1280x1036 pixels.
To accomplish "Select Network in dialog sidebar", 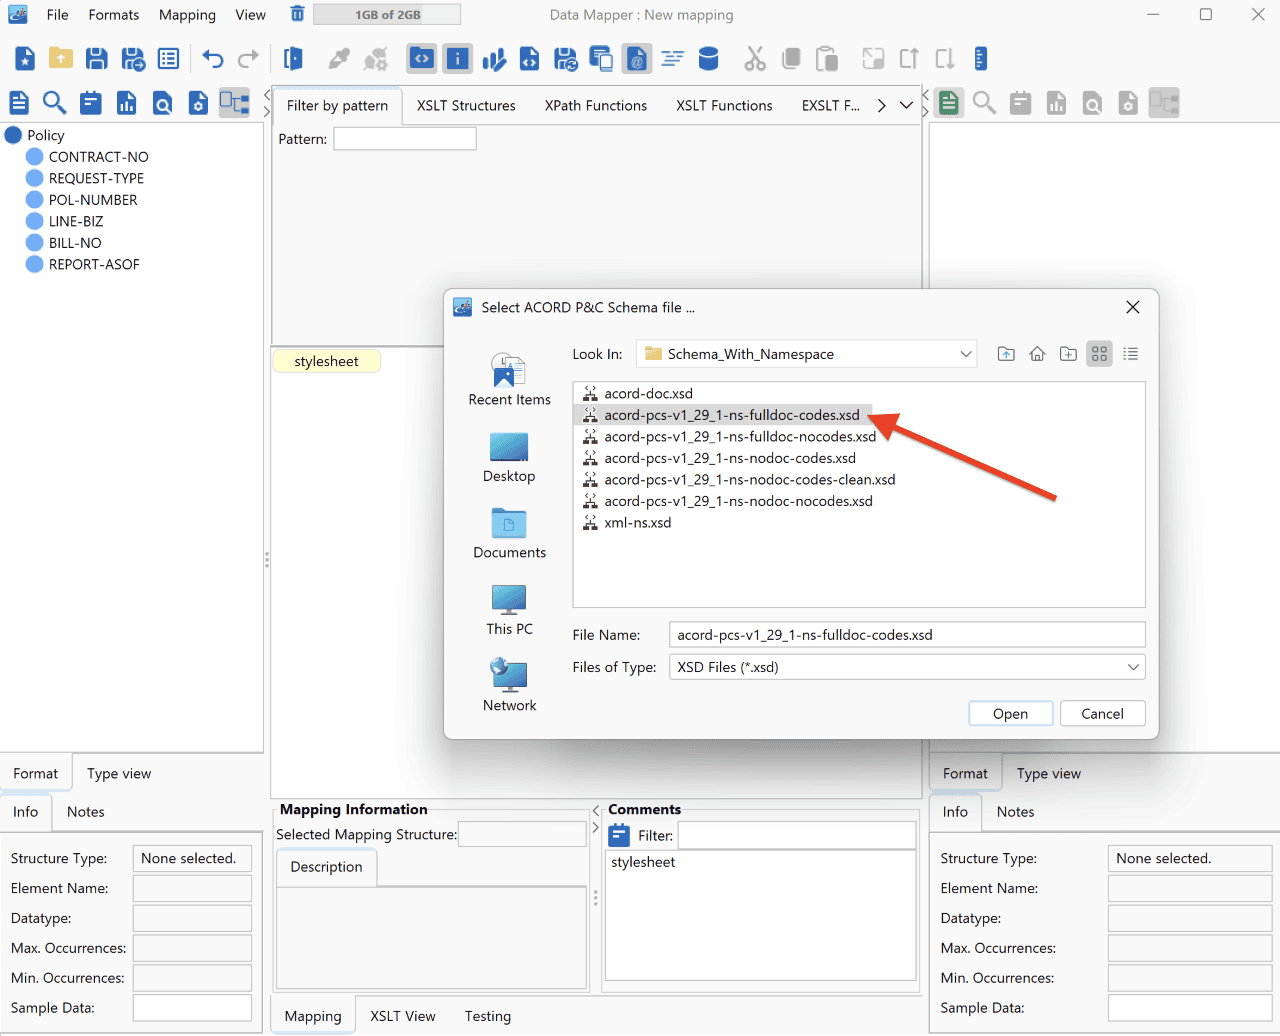I will 509,686.
